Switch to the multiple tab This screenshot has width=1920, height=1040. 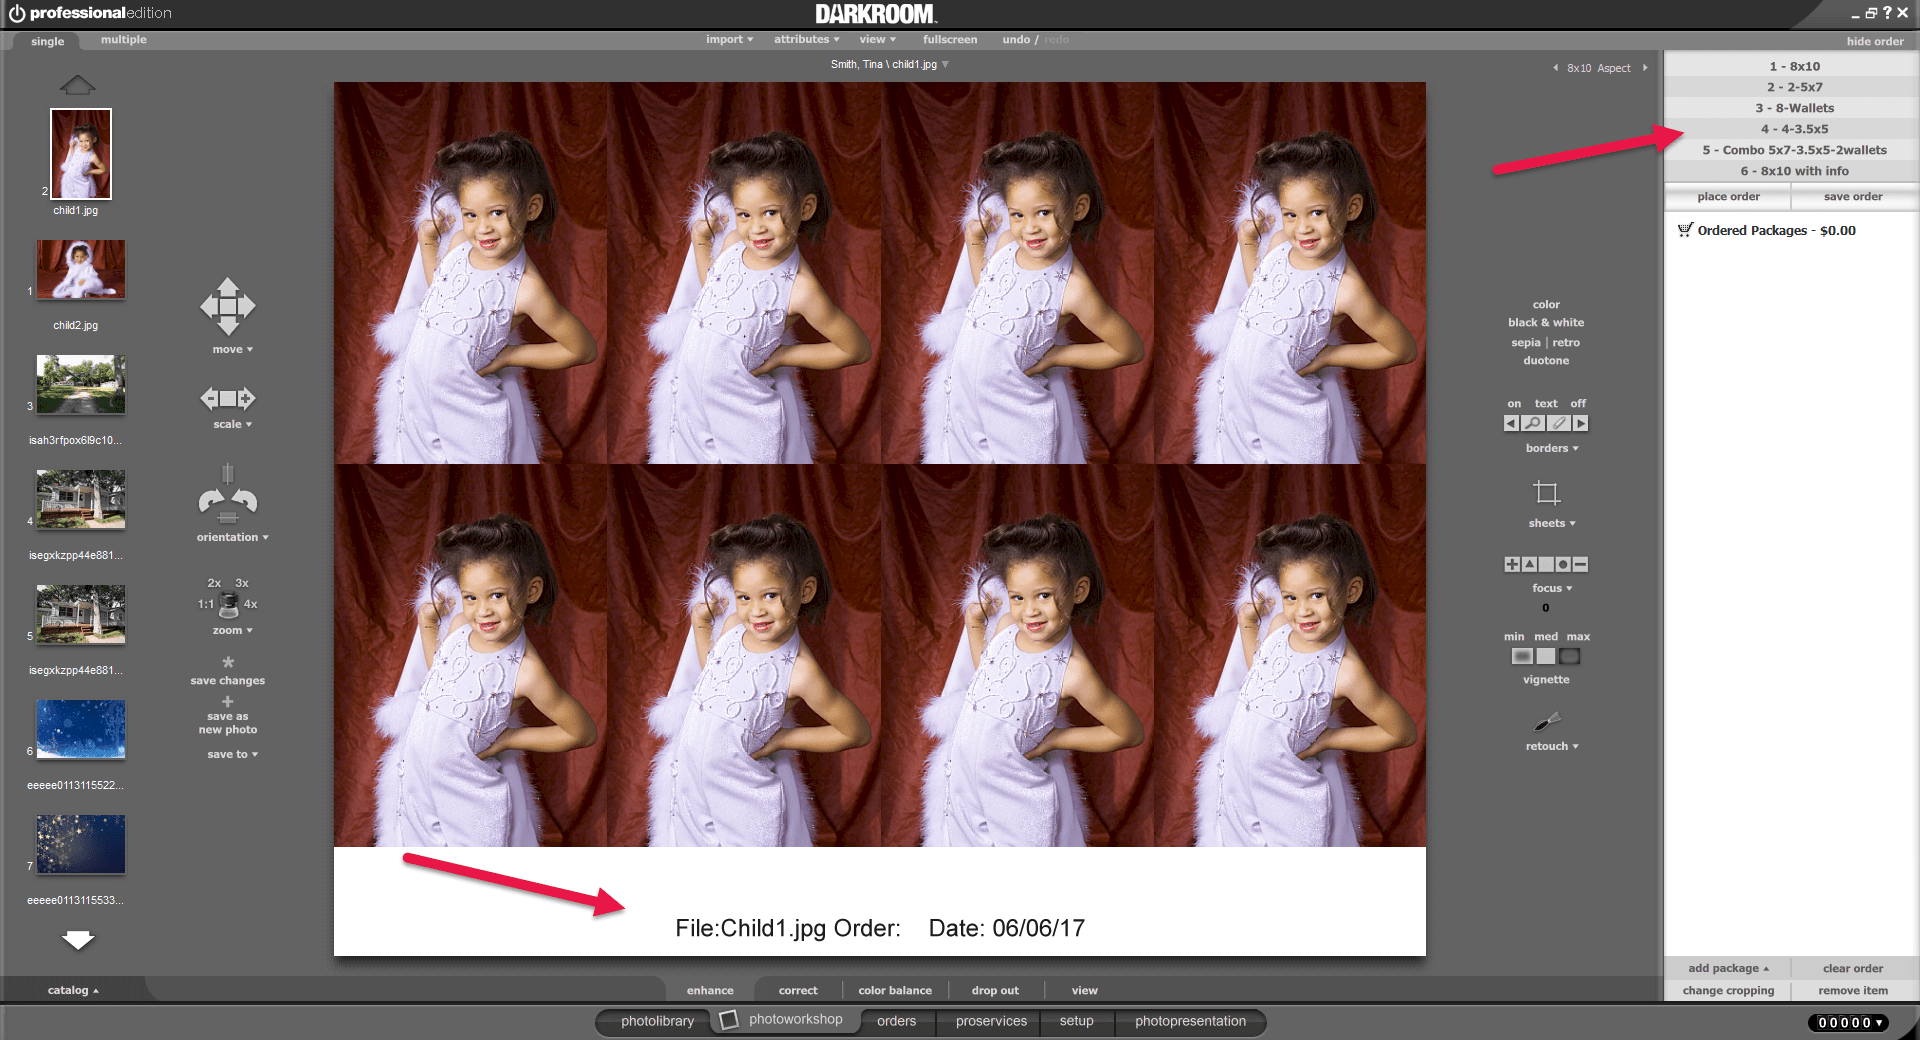[x=122, y=40]
